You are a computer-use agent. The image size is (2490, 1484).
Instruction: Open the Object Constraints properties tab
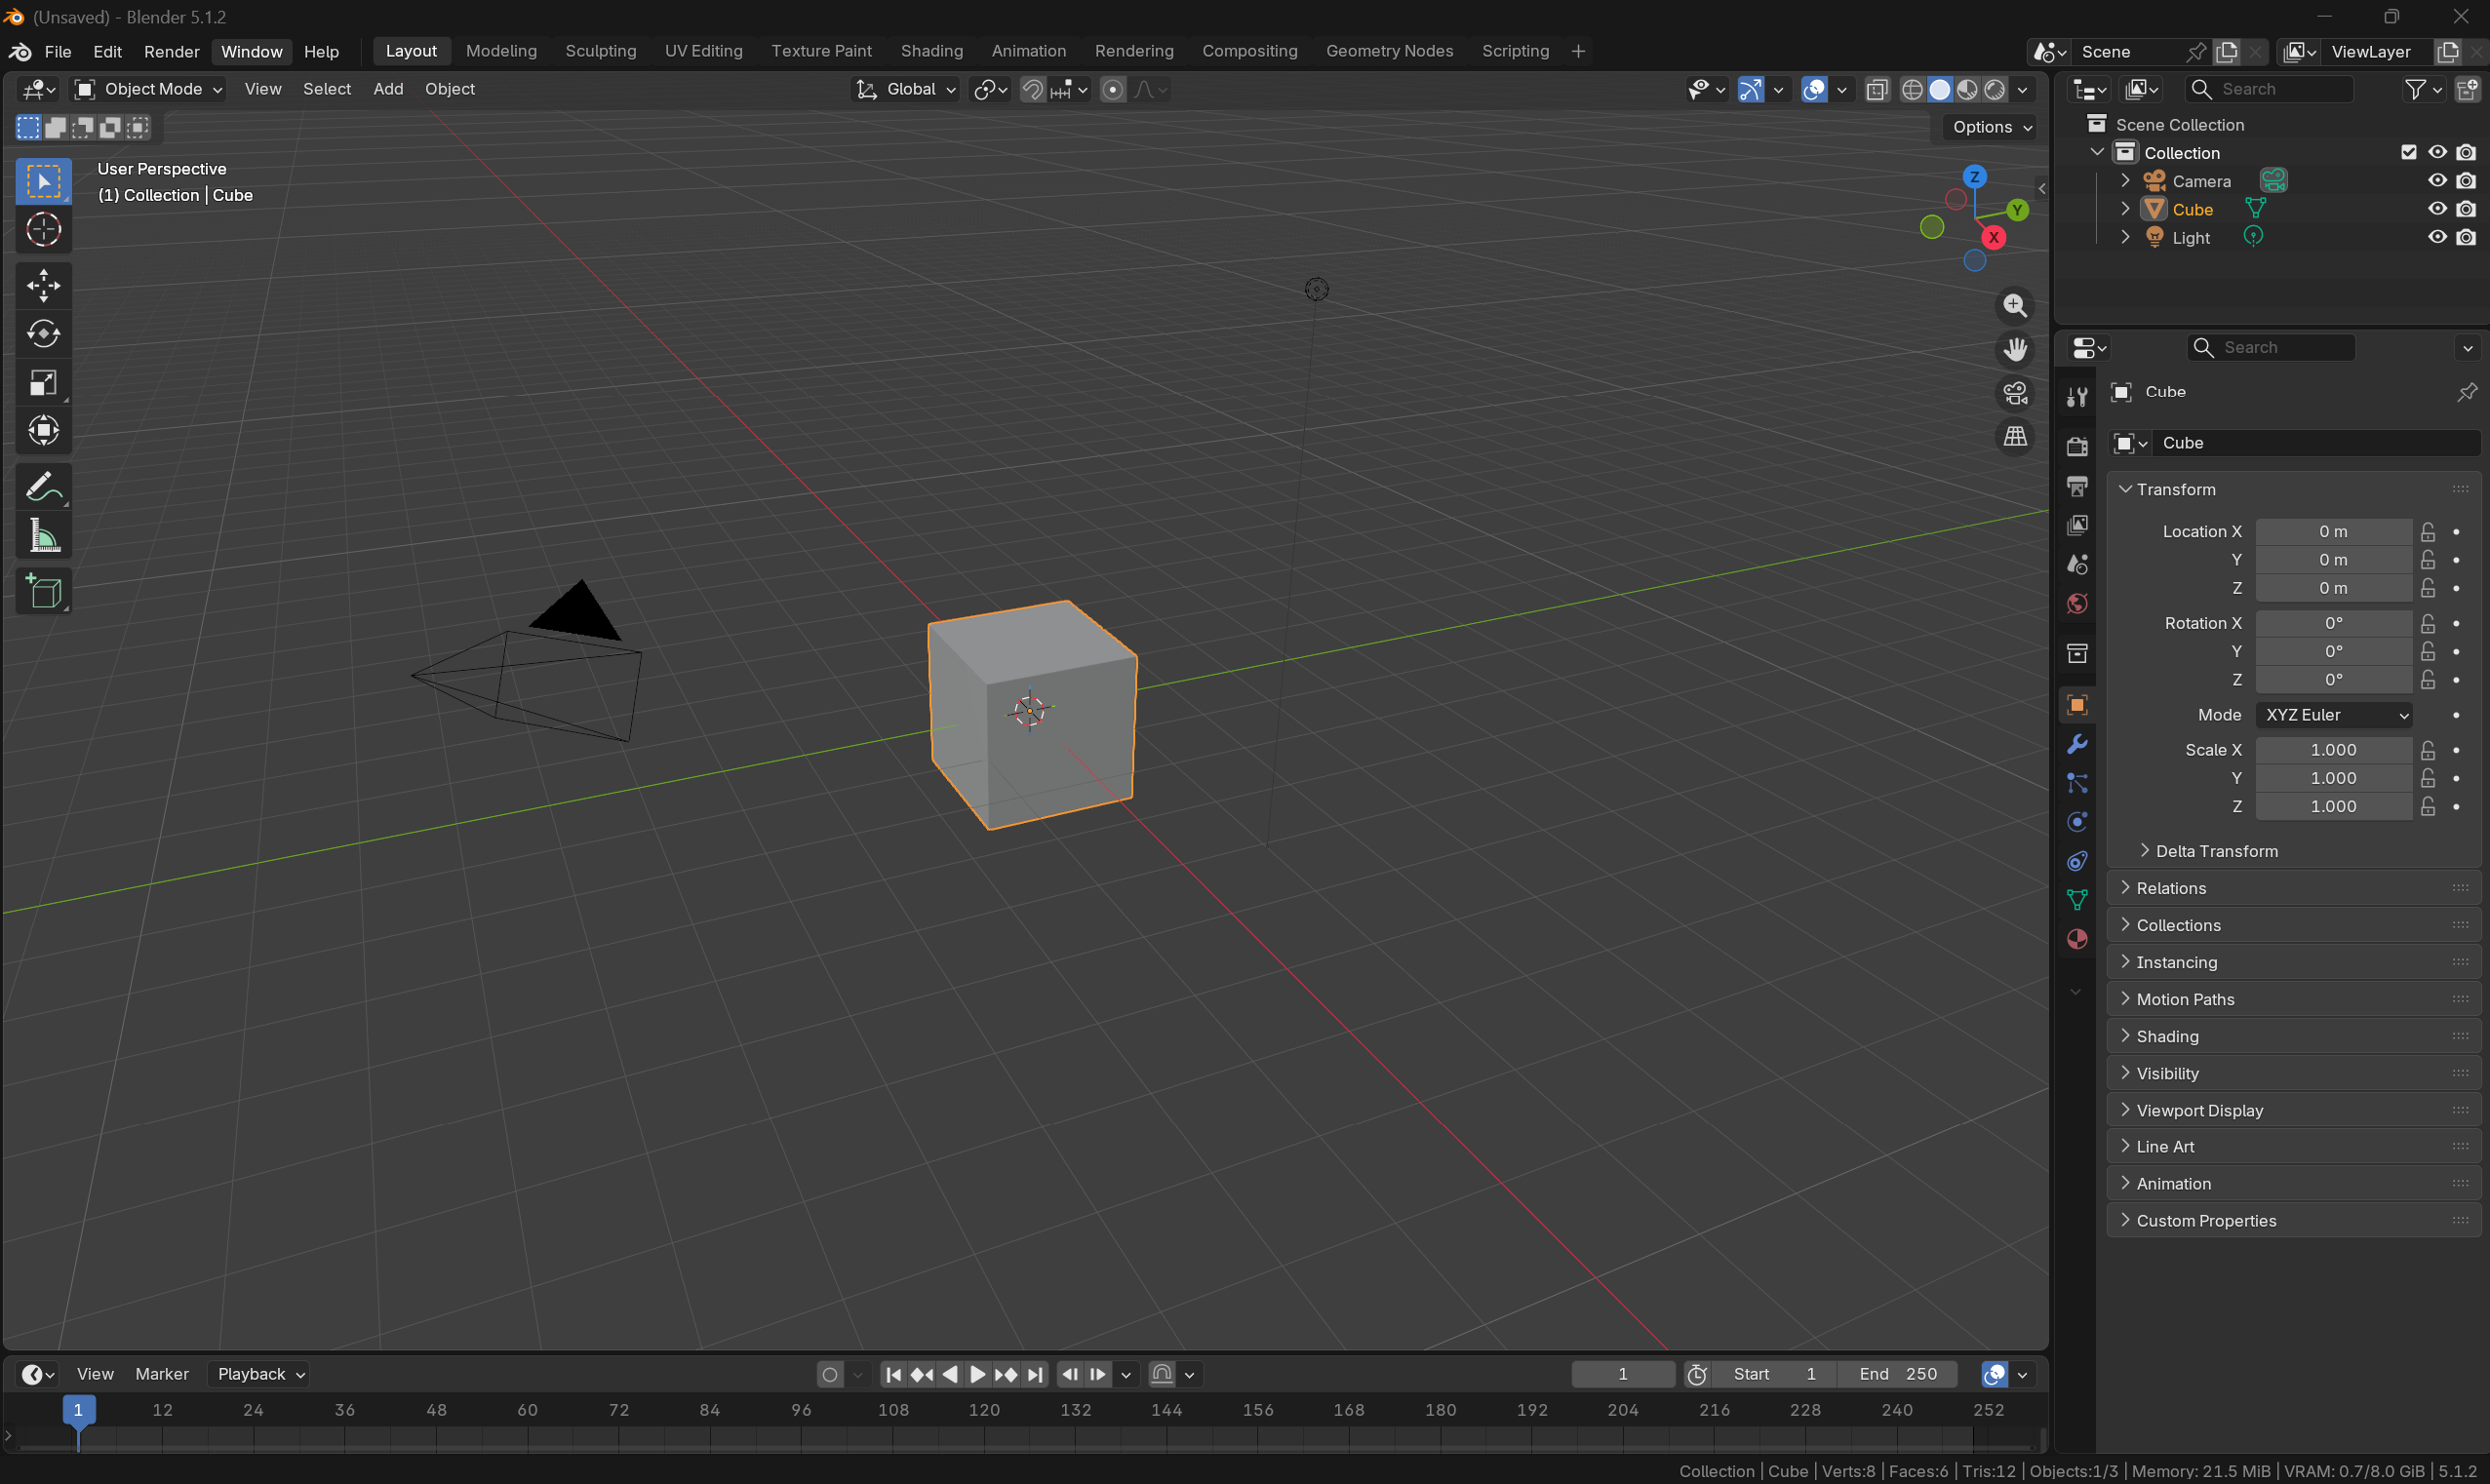pos(2077,861)
